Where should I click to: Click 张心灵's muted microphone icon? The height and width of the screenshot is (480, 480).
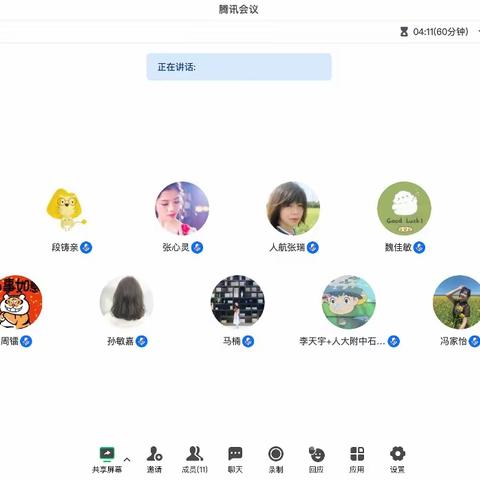[x=197, y=248]
